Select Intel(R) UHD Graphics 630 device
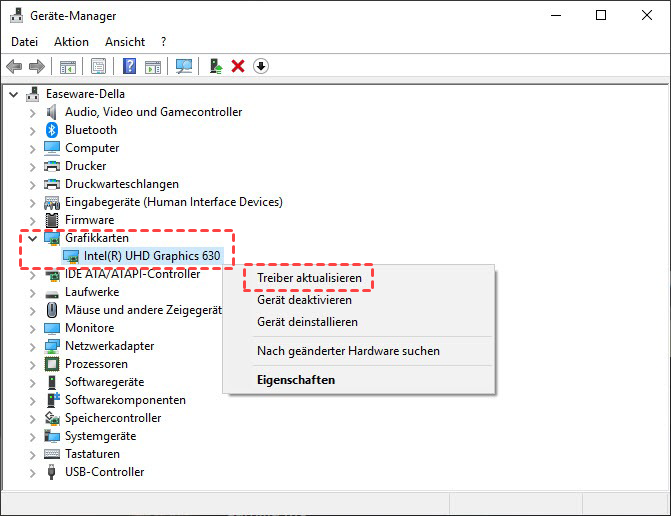 click(152, 256)
